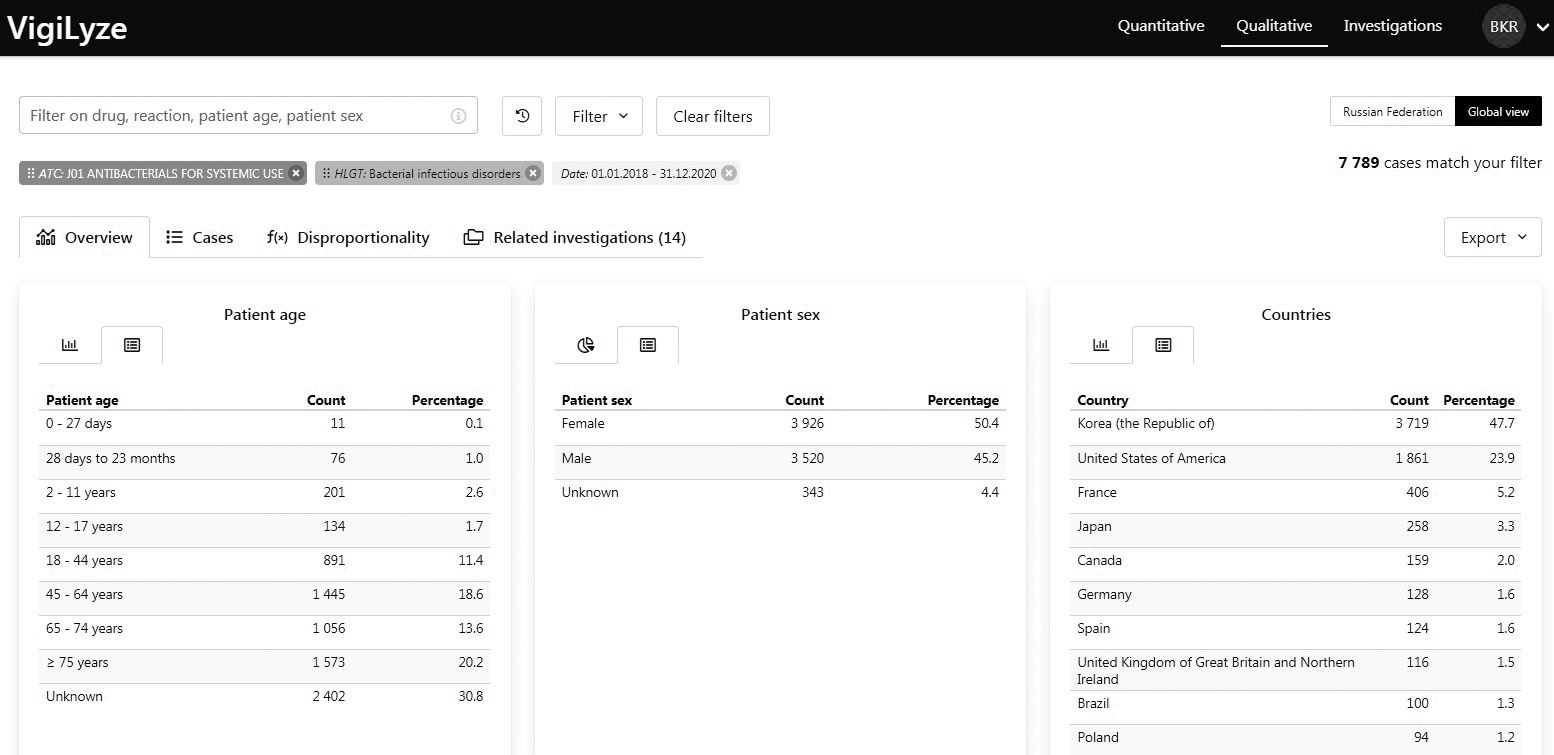This screenshot has height=755, width=1554.
Task: Select Countries table view icon
Action: [x=1163, y=345]
